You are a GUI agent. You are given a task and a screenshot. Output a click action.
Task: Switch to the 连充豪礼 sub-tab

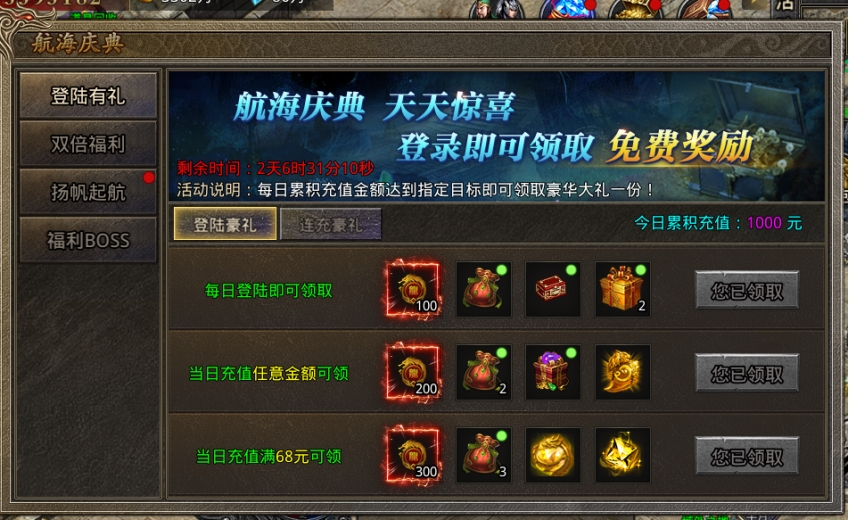pyautogui.click(x=331, y=224)
